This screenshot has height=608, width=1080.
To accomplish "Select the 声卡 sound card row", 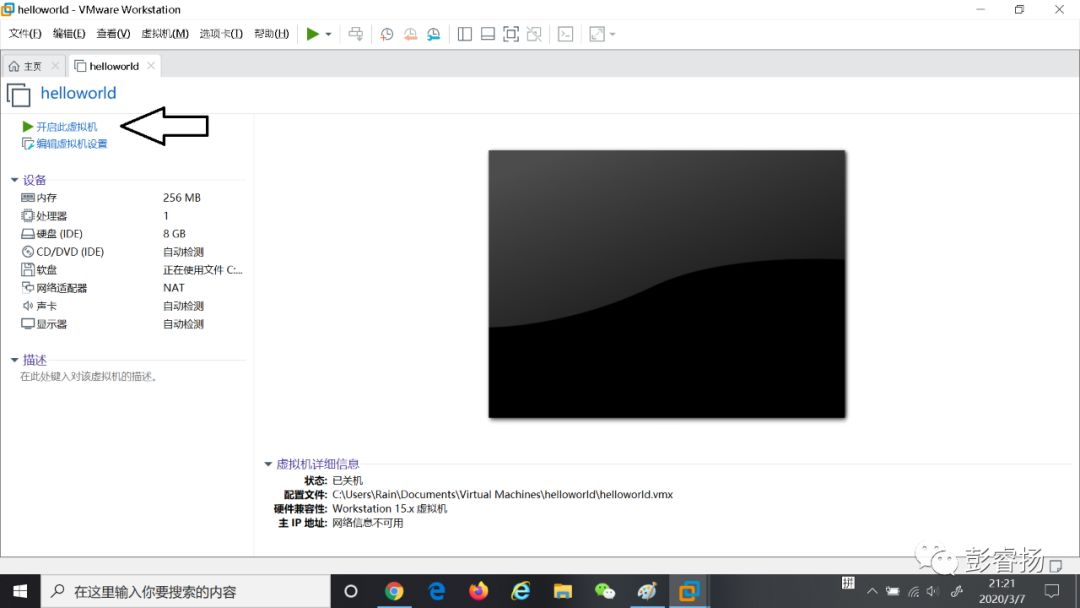I will coord(132,306).
